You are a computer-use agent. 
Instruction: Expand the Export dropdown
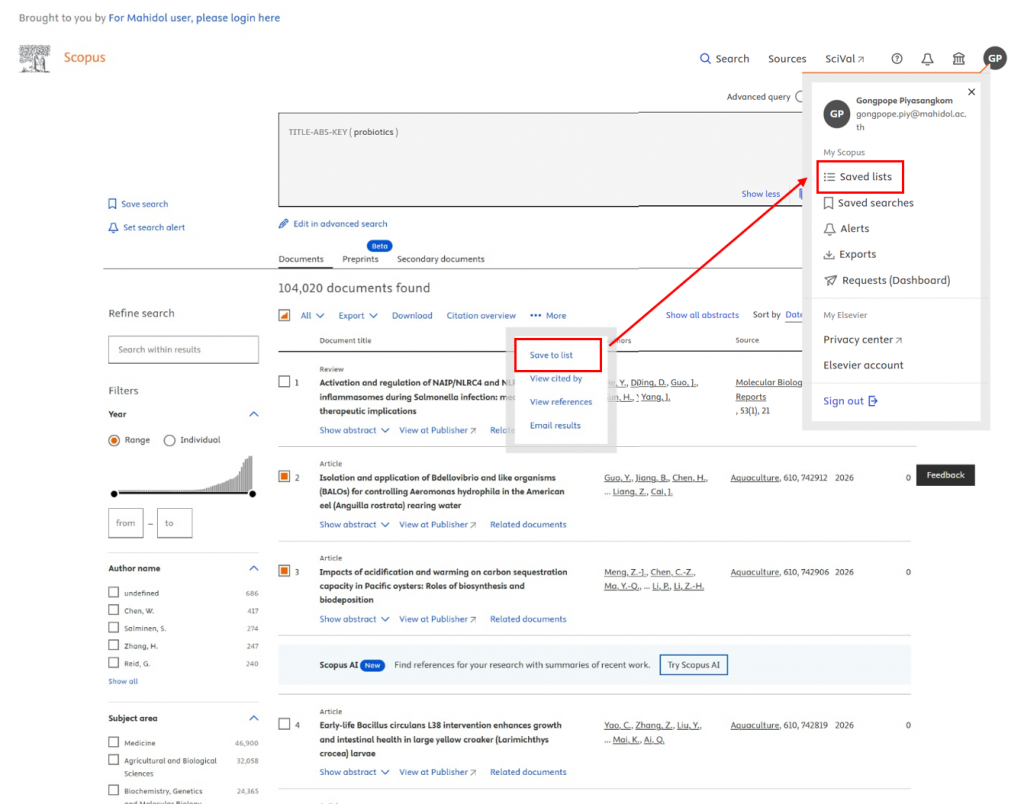(356, 316)
